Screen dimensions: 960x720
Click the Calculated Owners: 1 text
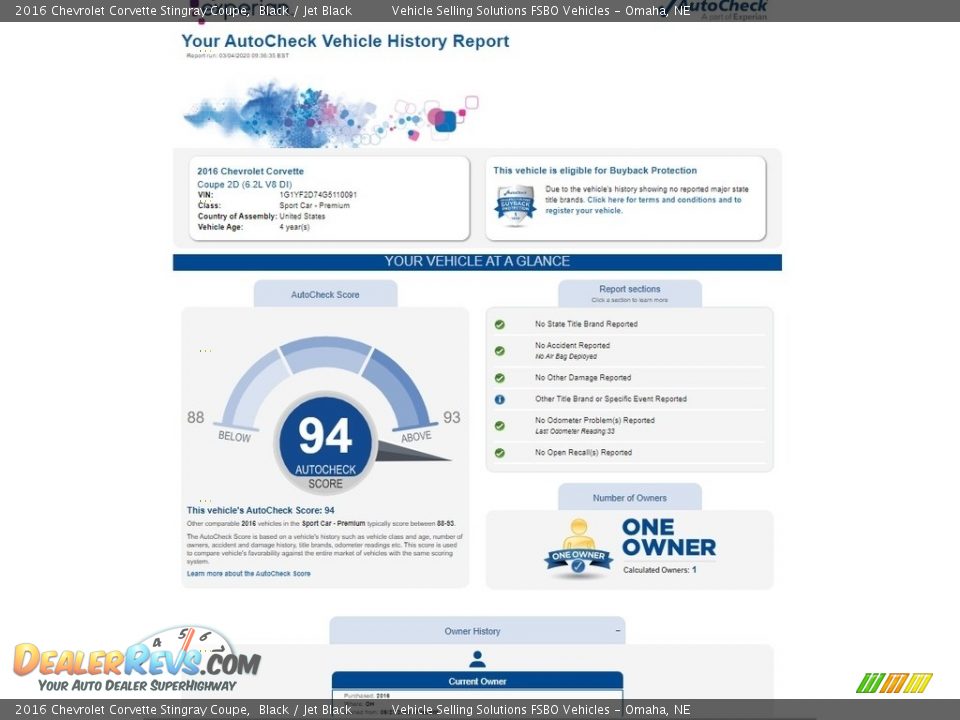pyautogui.click(x=660, y=570)
